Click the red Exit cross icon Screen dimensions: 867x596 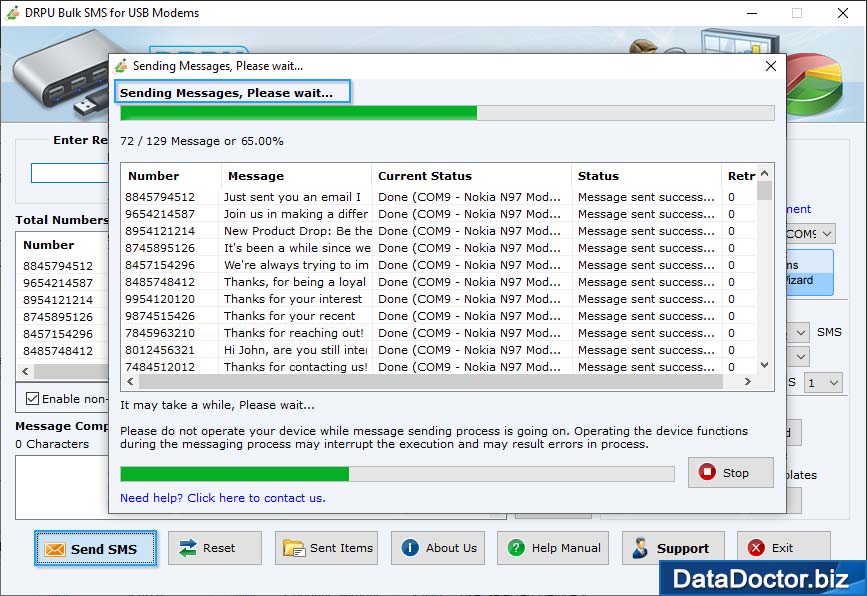pyautogui.click(x=756, y=548)
